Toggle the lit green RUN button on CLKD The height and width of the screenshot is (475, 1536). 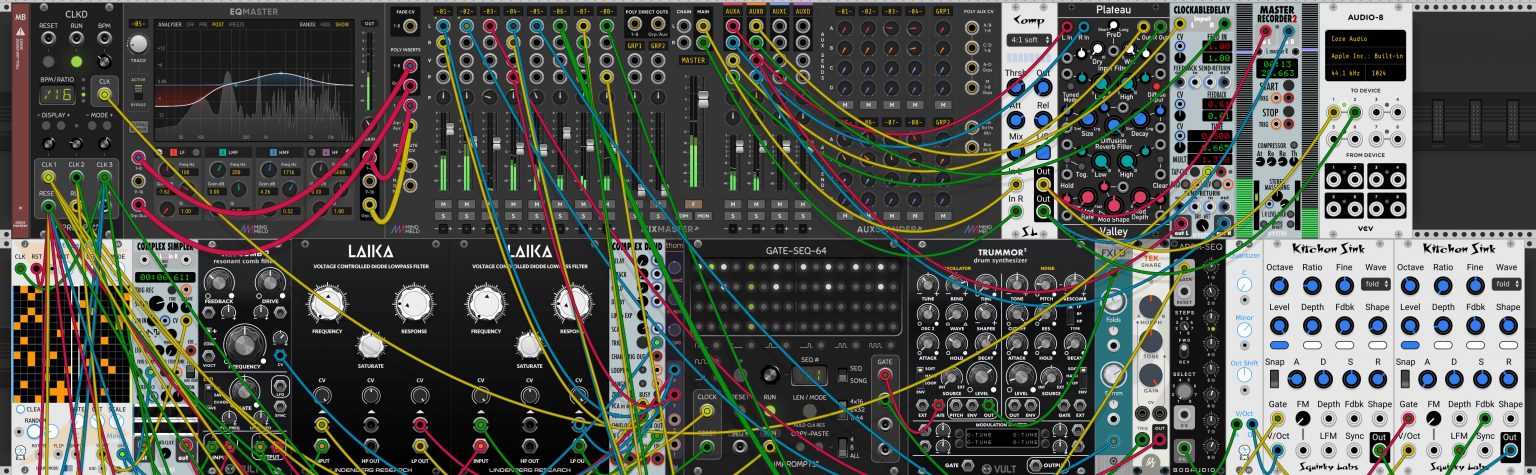pyautogui.click(x=76, y=61)
